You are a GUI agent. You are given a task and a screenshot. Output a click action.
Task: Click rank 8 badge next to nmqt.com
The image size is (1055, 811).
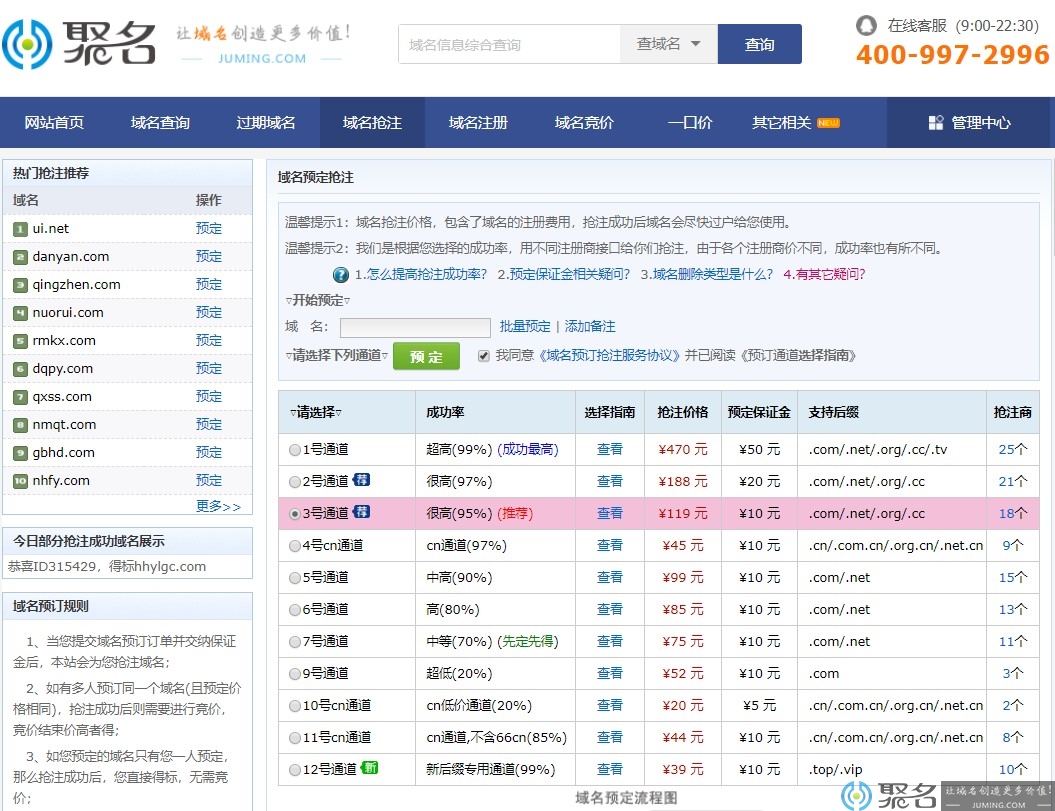point(20,425)
